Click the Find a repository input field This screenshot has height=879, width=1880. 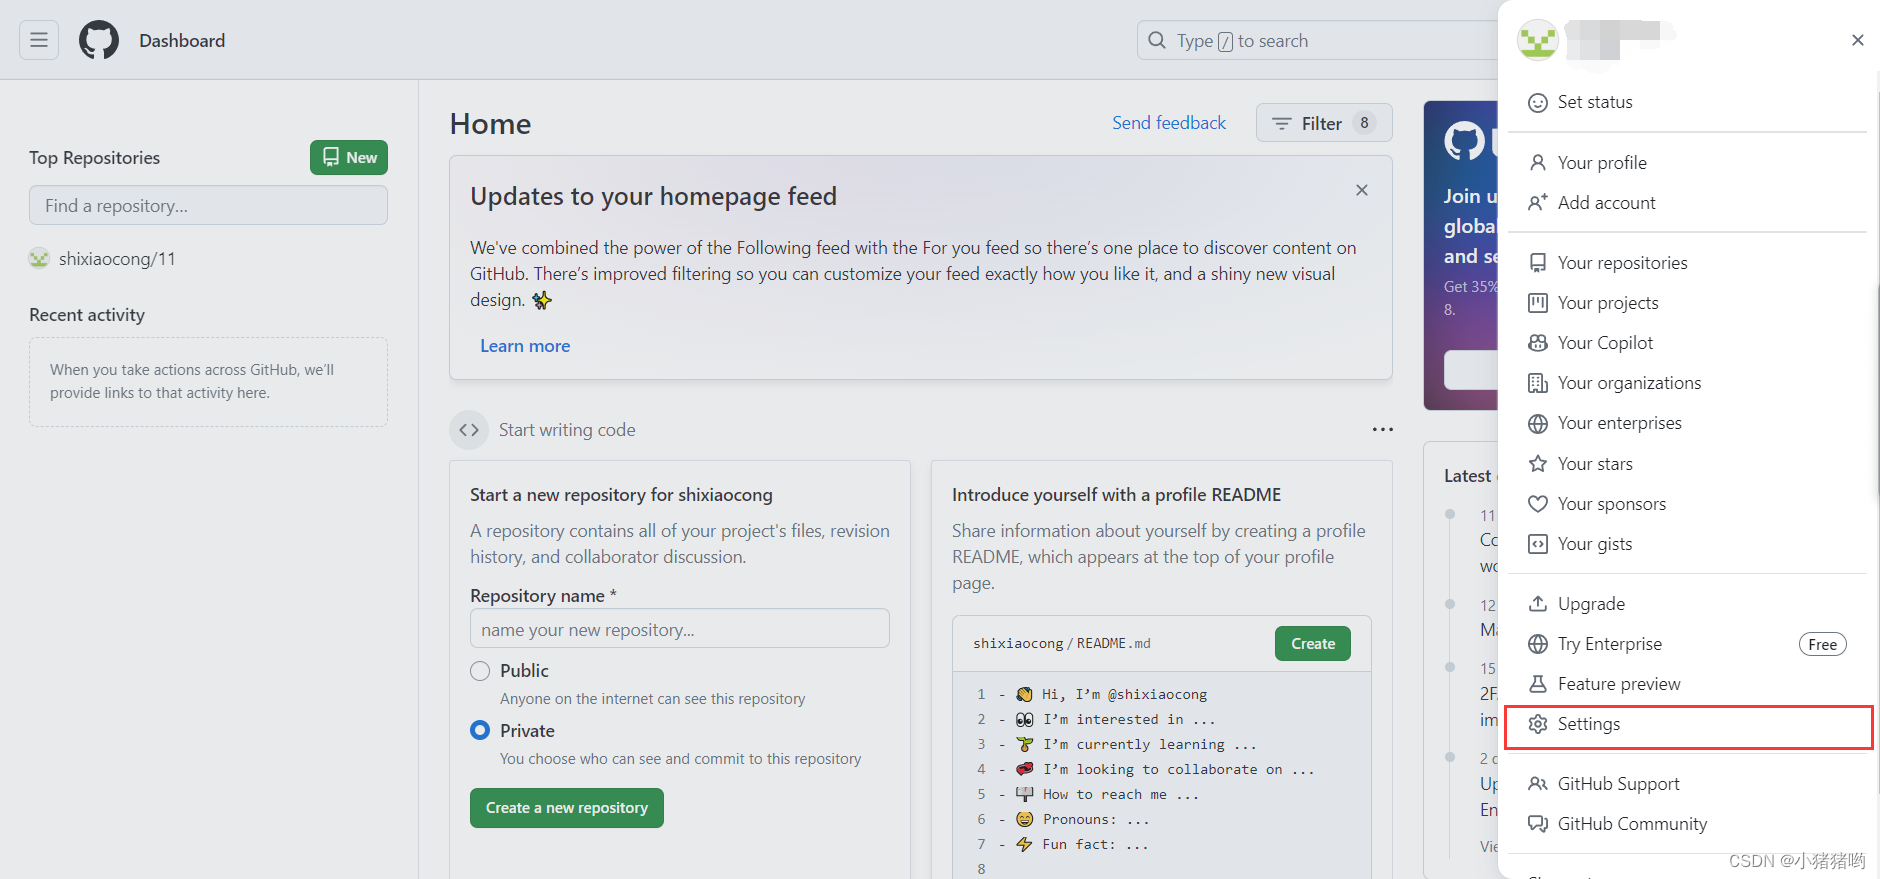[208, 205]
